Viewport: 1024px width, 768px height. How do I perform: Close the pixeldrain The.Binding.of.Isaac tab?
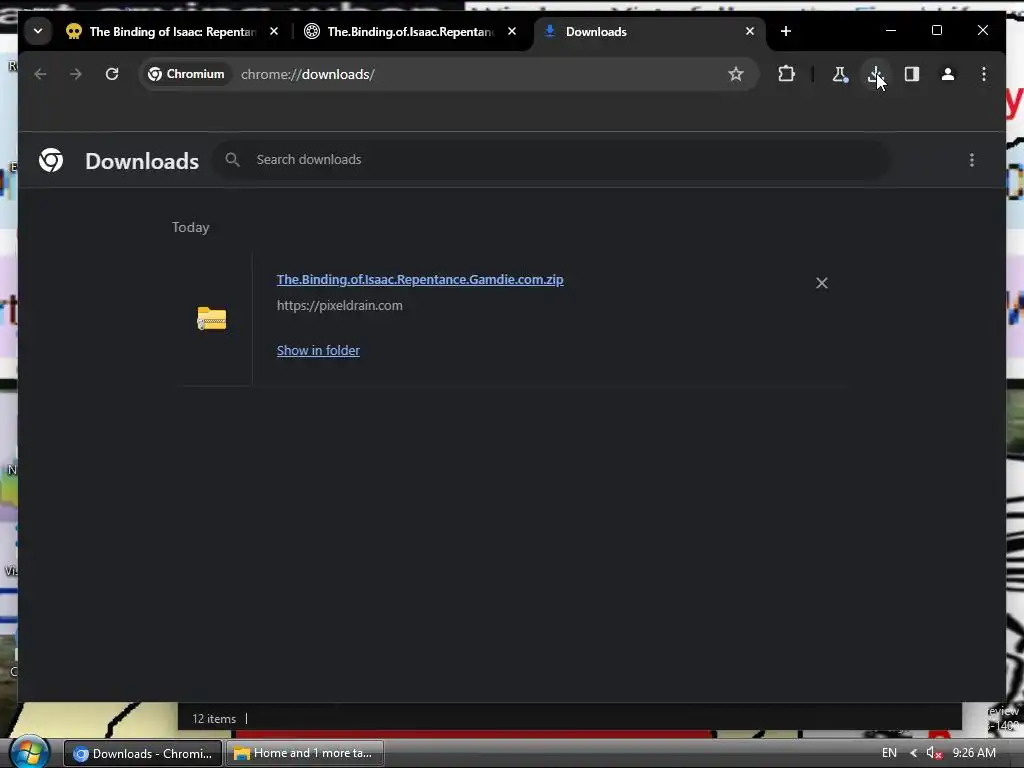[512, 31]
